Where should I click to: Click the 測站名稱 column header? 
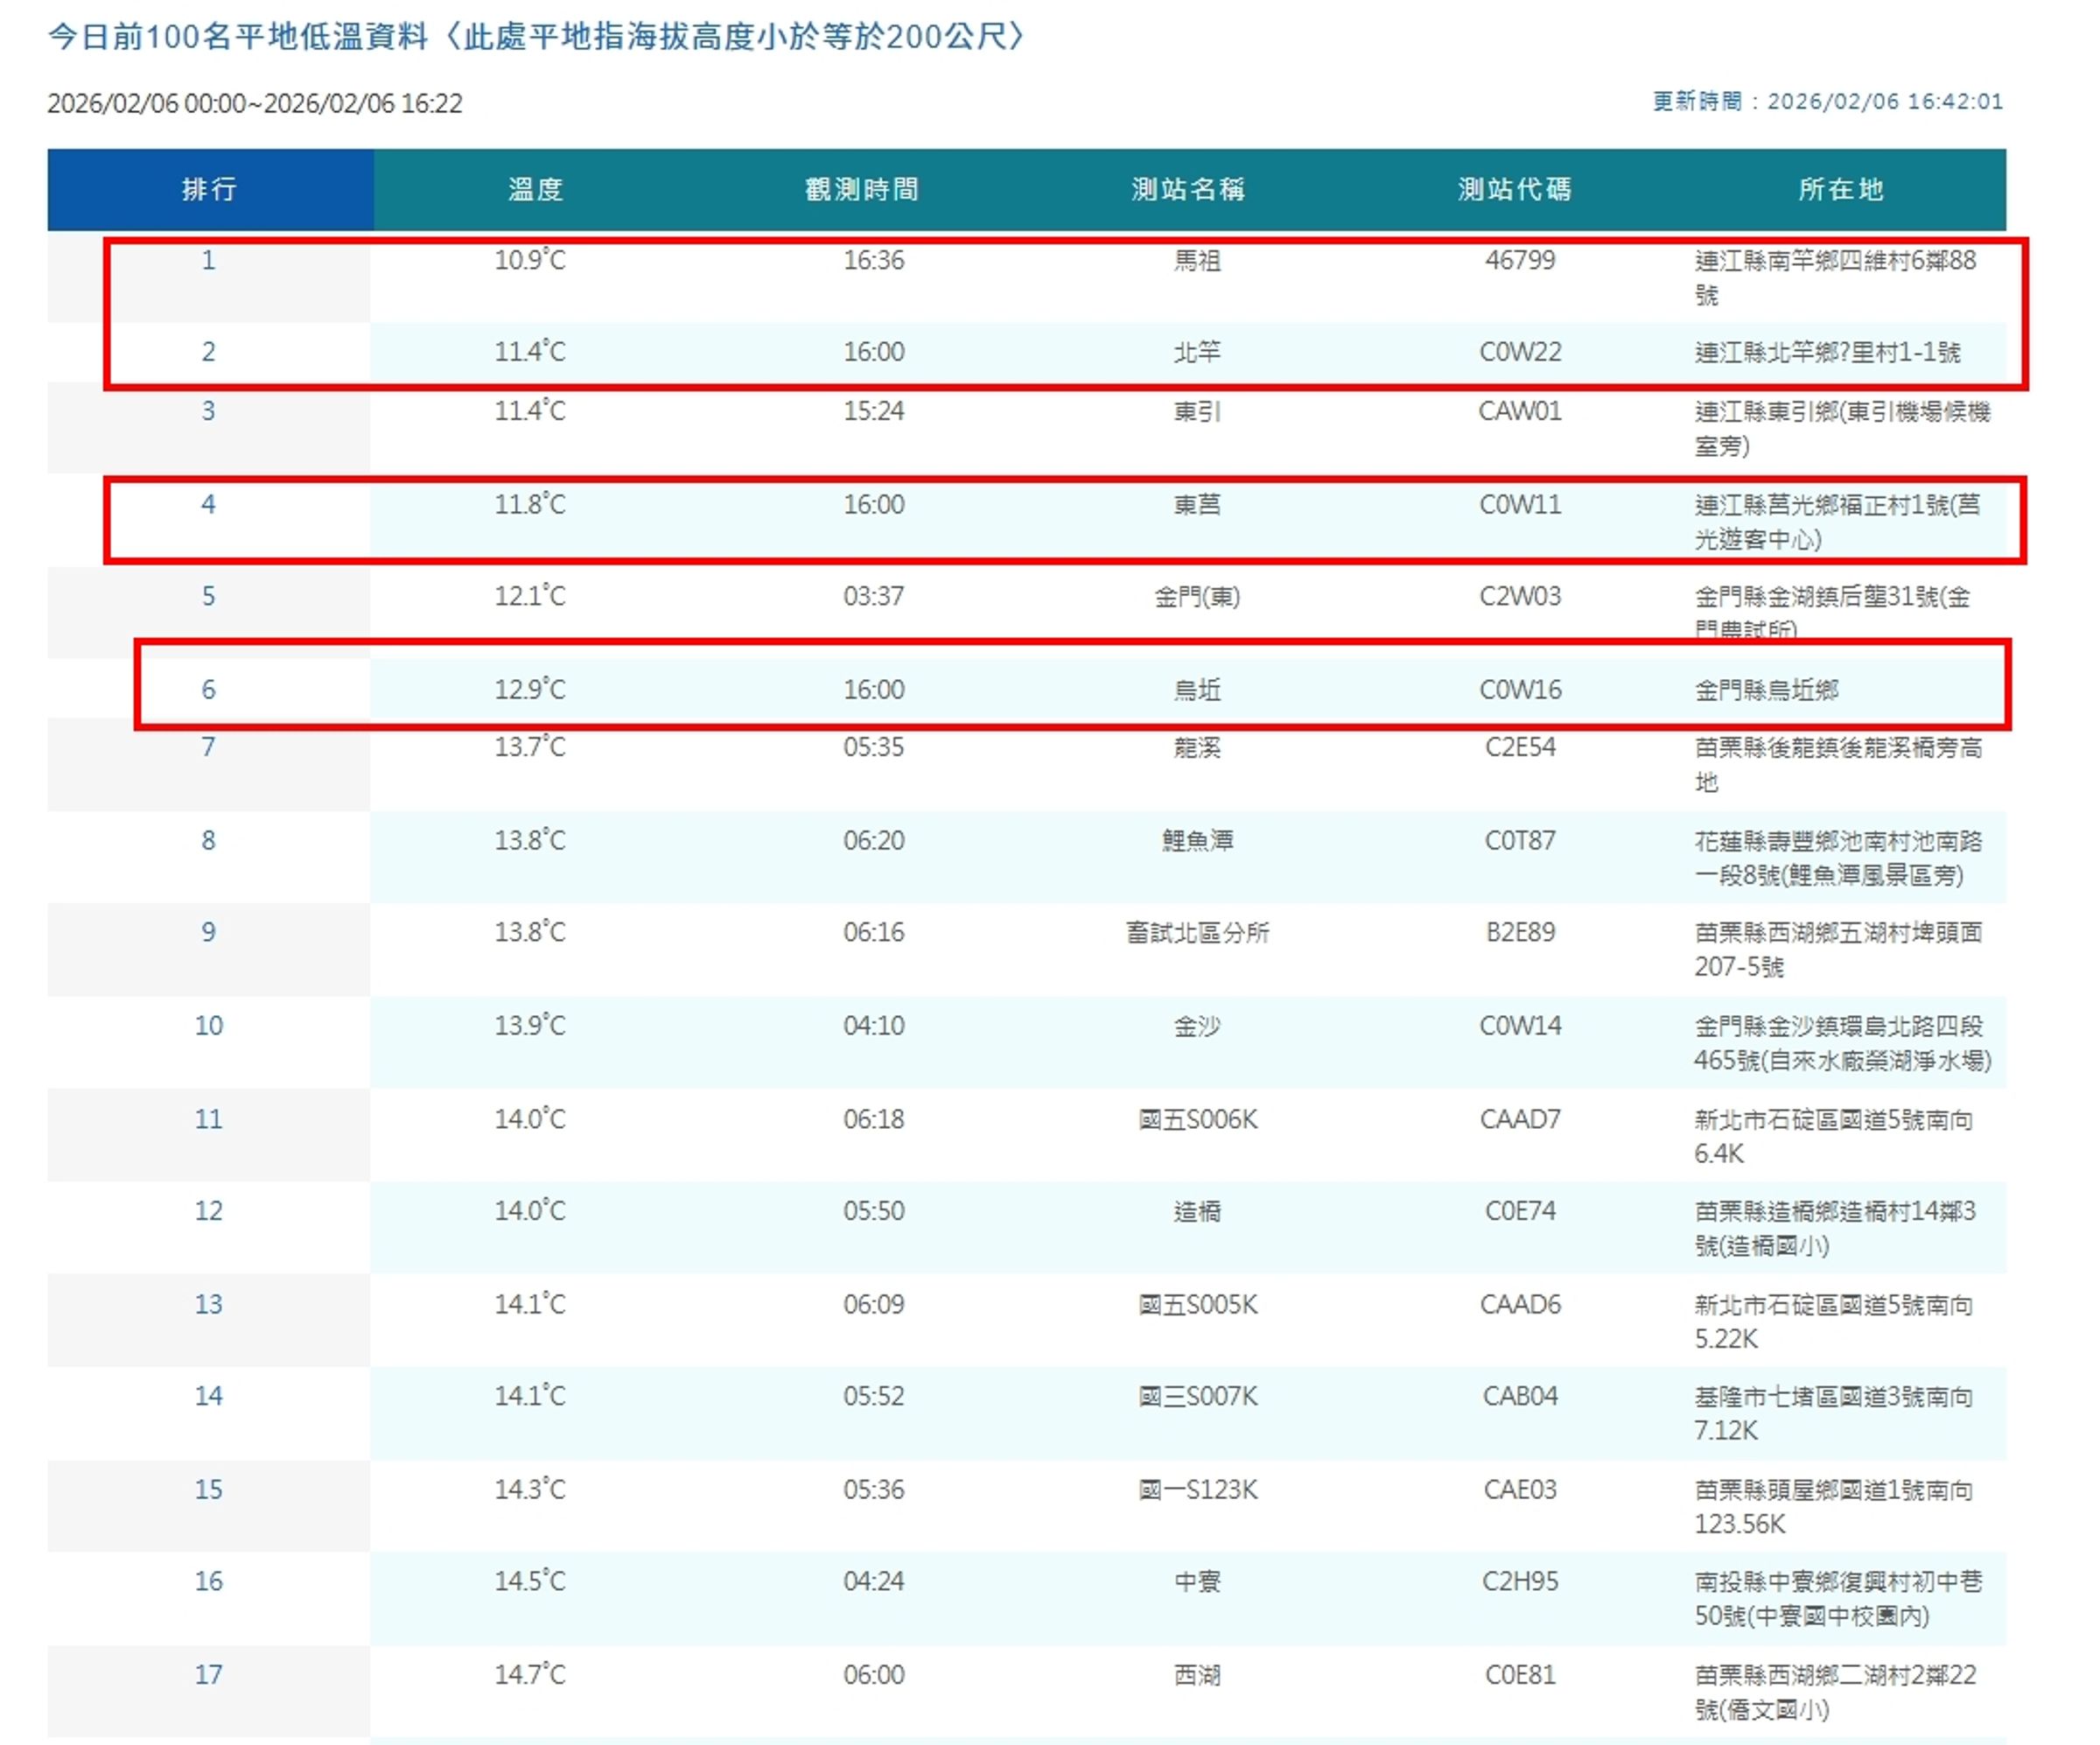[x=1188, y=189]
